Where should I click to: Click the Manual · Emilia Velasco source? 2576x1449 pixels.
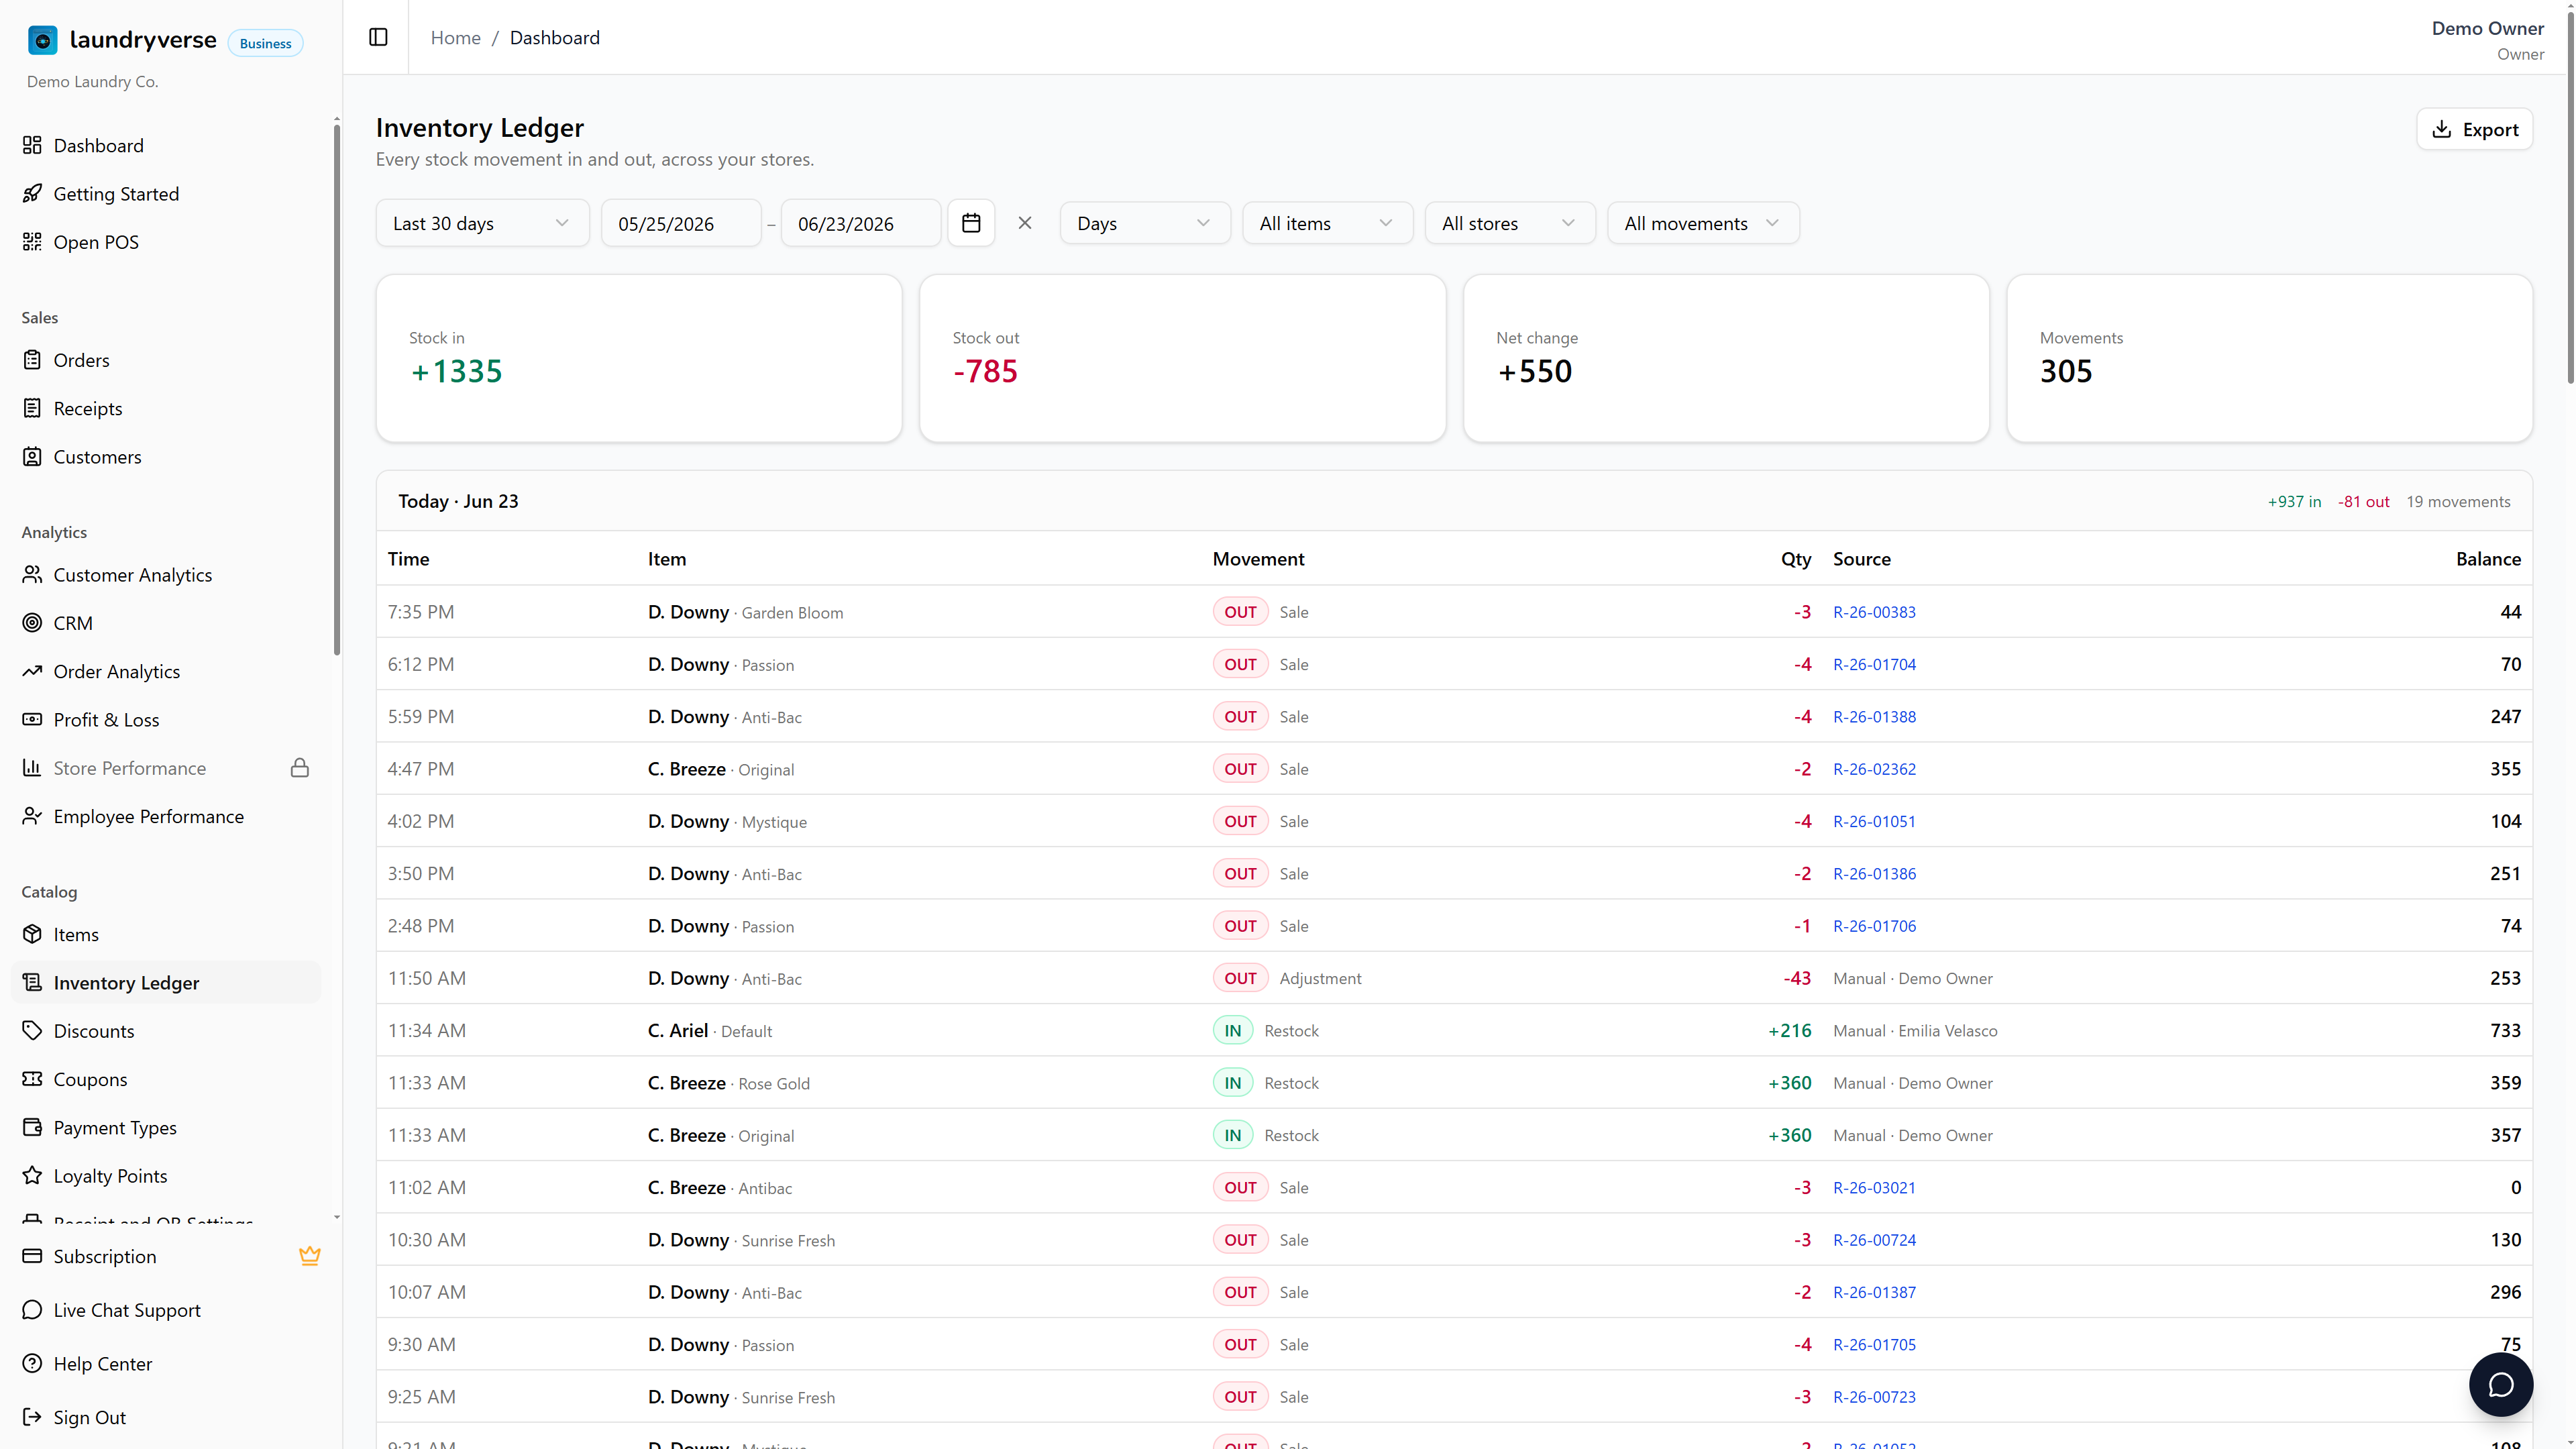(1915, 1031)
